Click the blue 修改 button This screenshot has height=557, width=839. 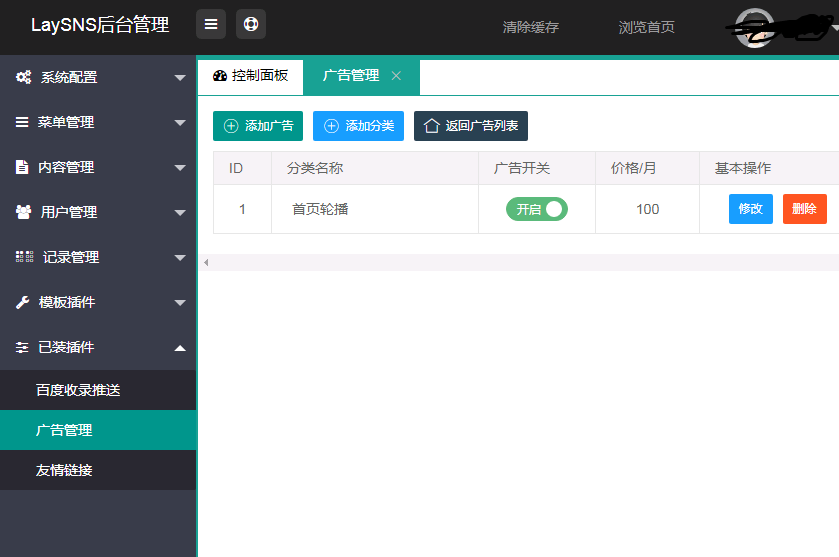coord(750,209)
